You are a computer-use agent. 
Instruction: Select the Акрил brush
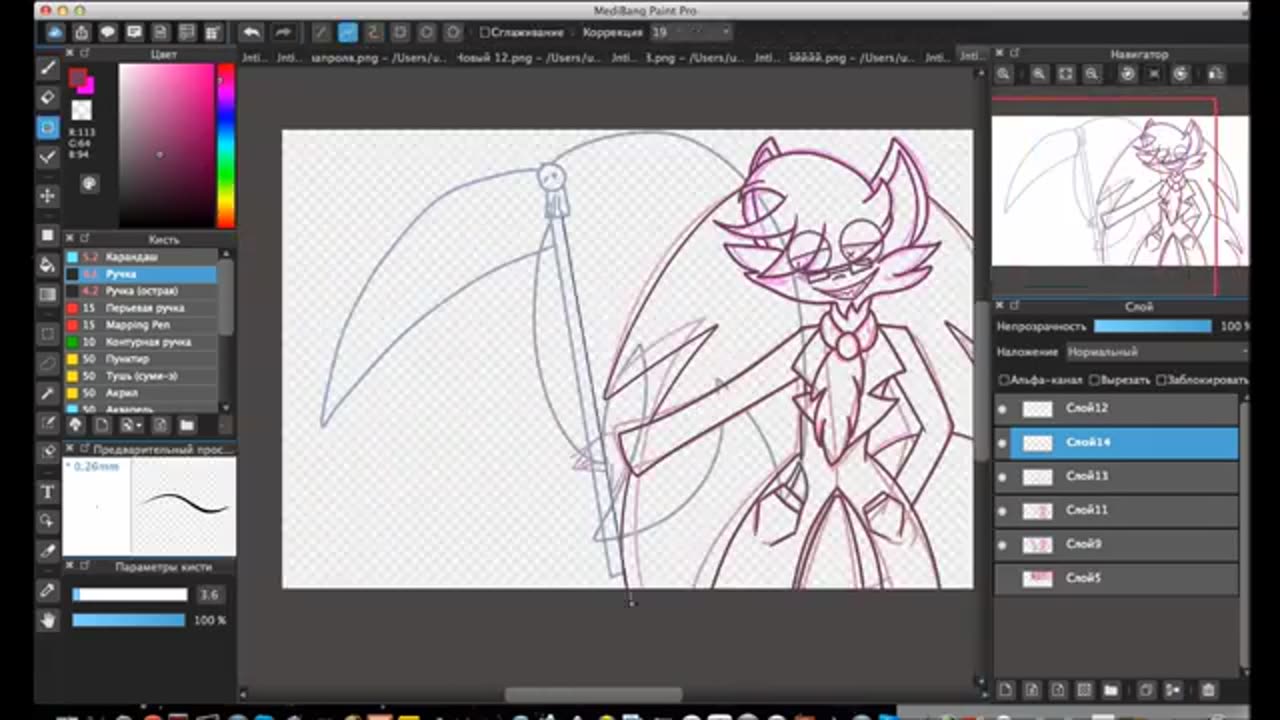coord(141,393)
